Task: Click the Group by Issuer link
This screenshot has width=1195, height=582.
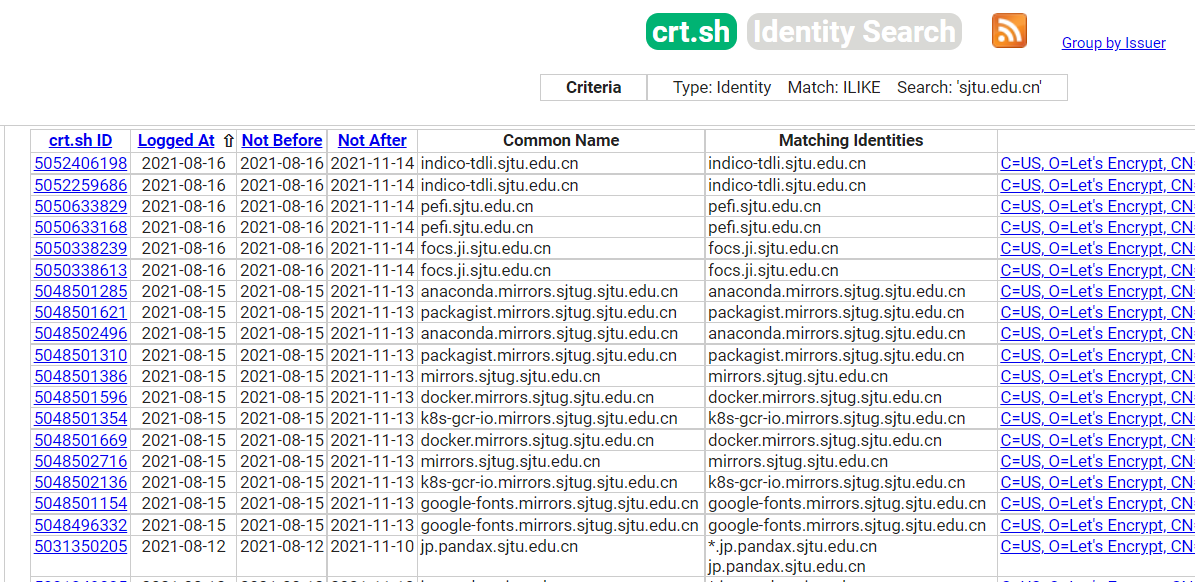Action: 1113,43
